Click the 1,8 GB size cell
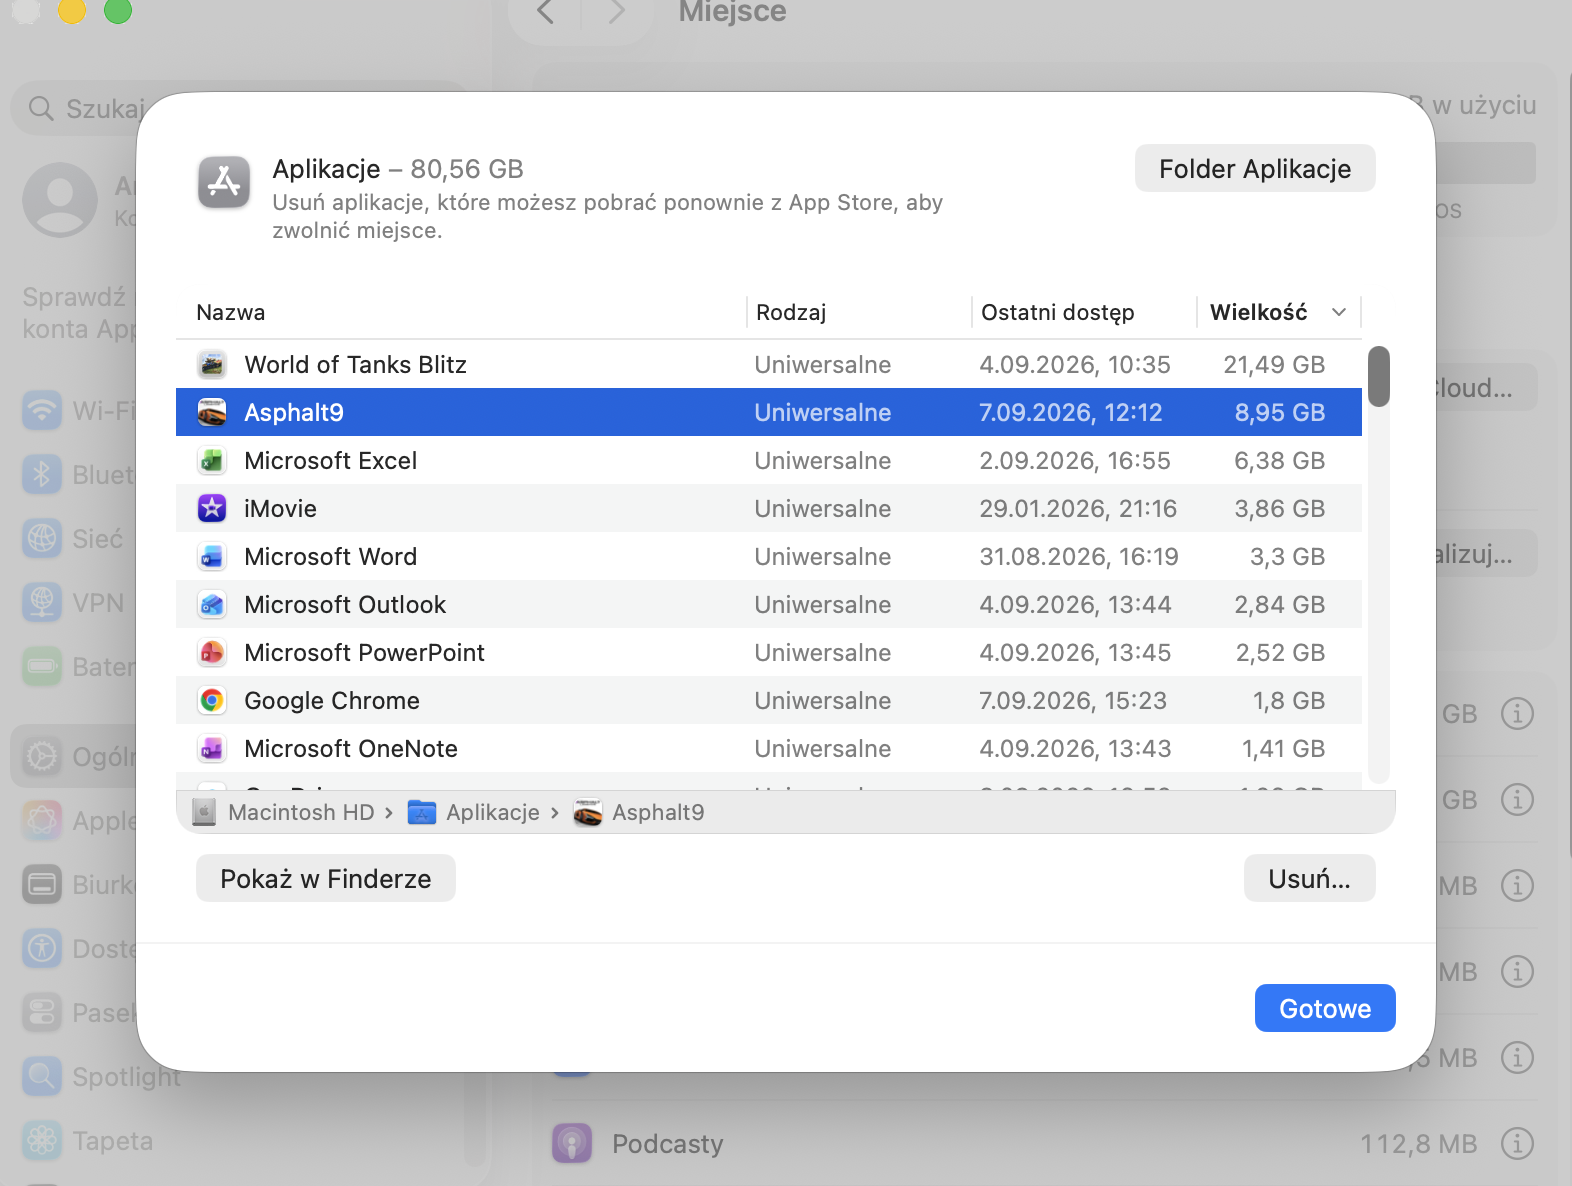Image resolution: width=1572 pixels, height=1186 pixels. [x=1289, y=701]
